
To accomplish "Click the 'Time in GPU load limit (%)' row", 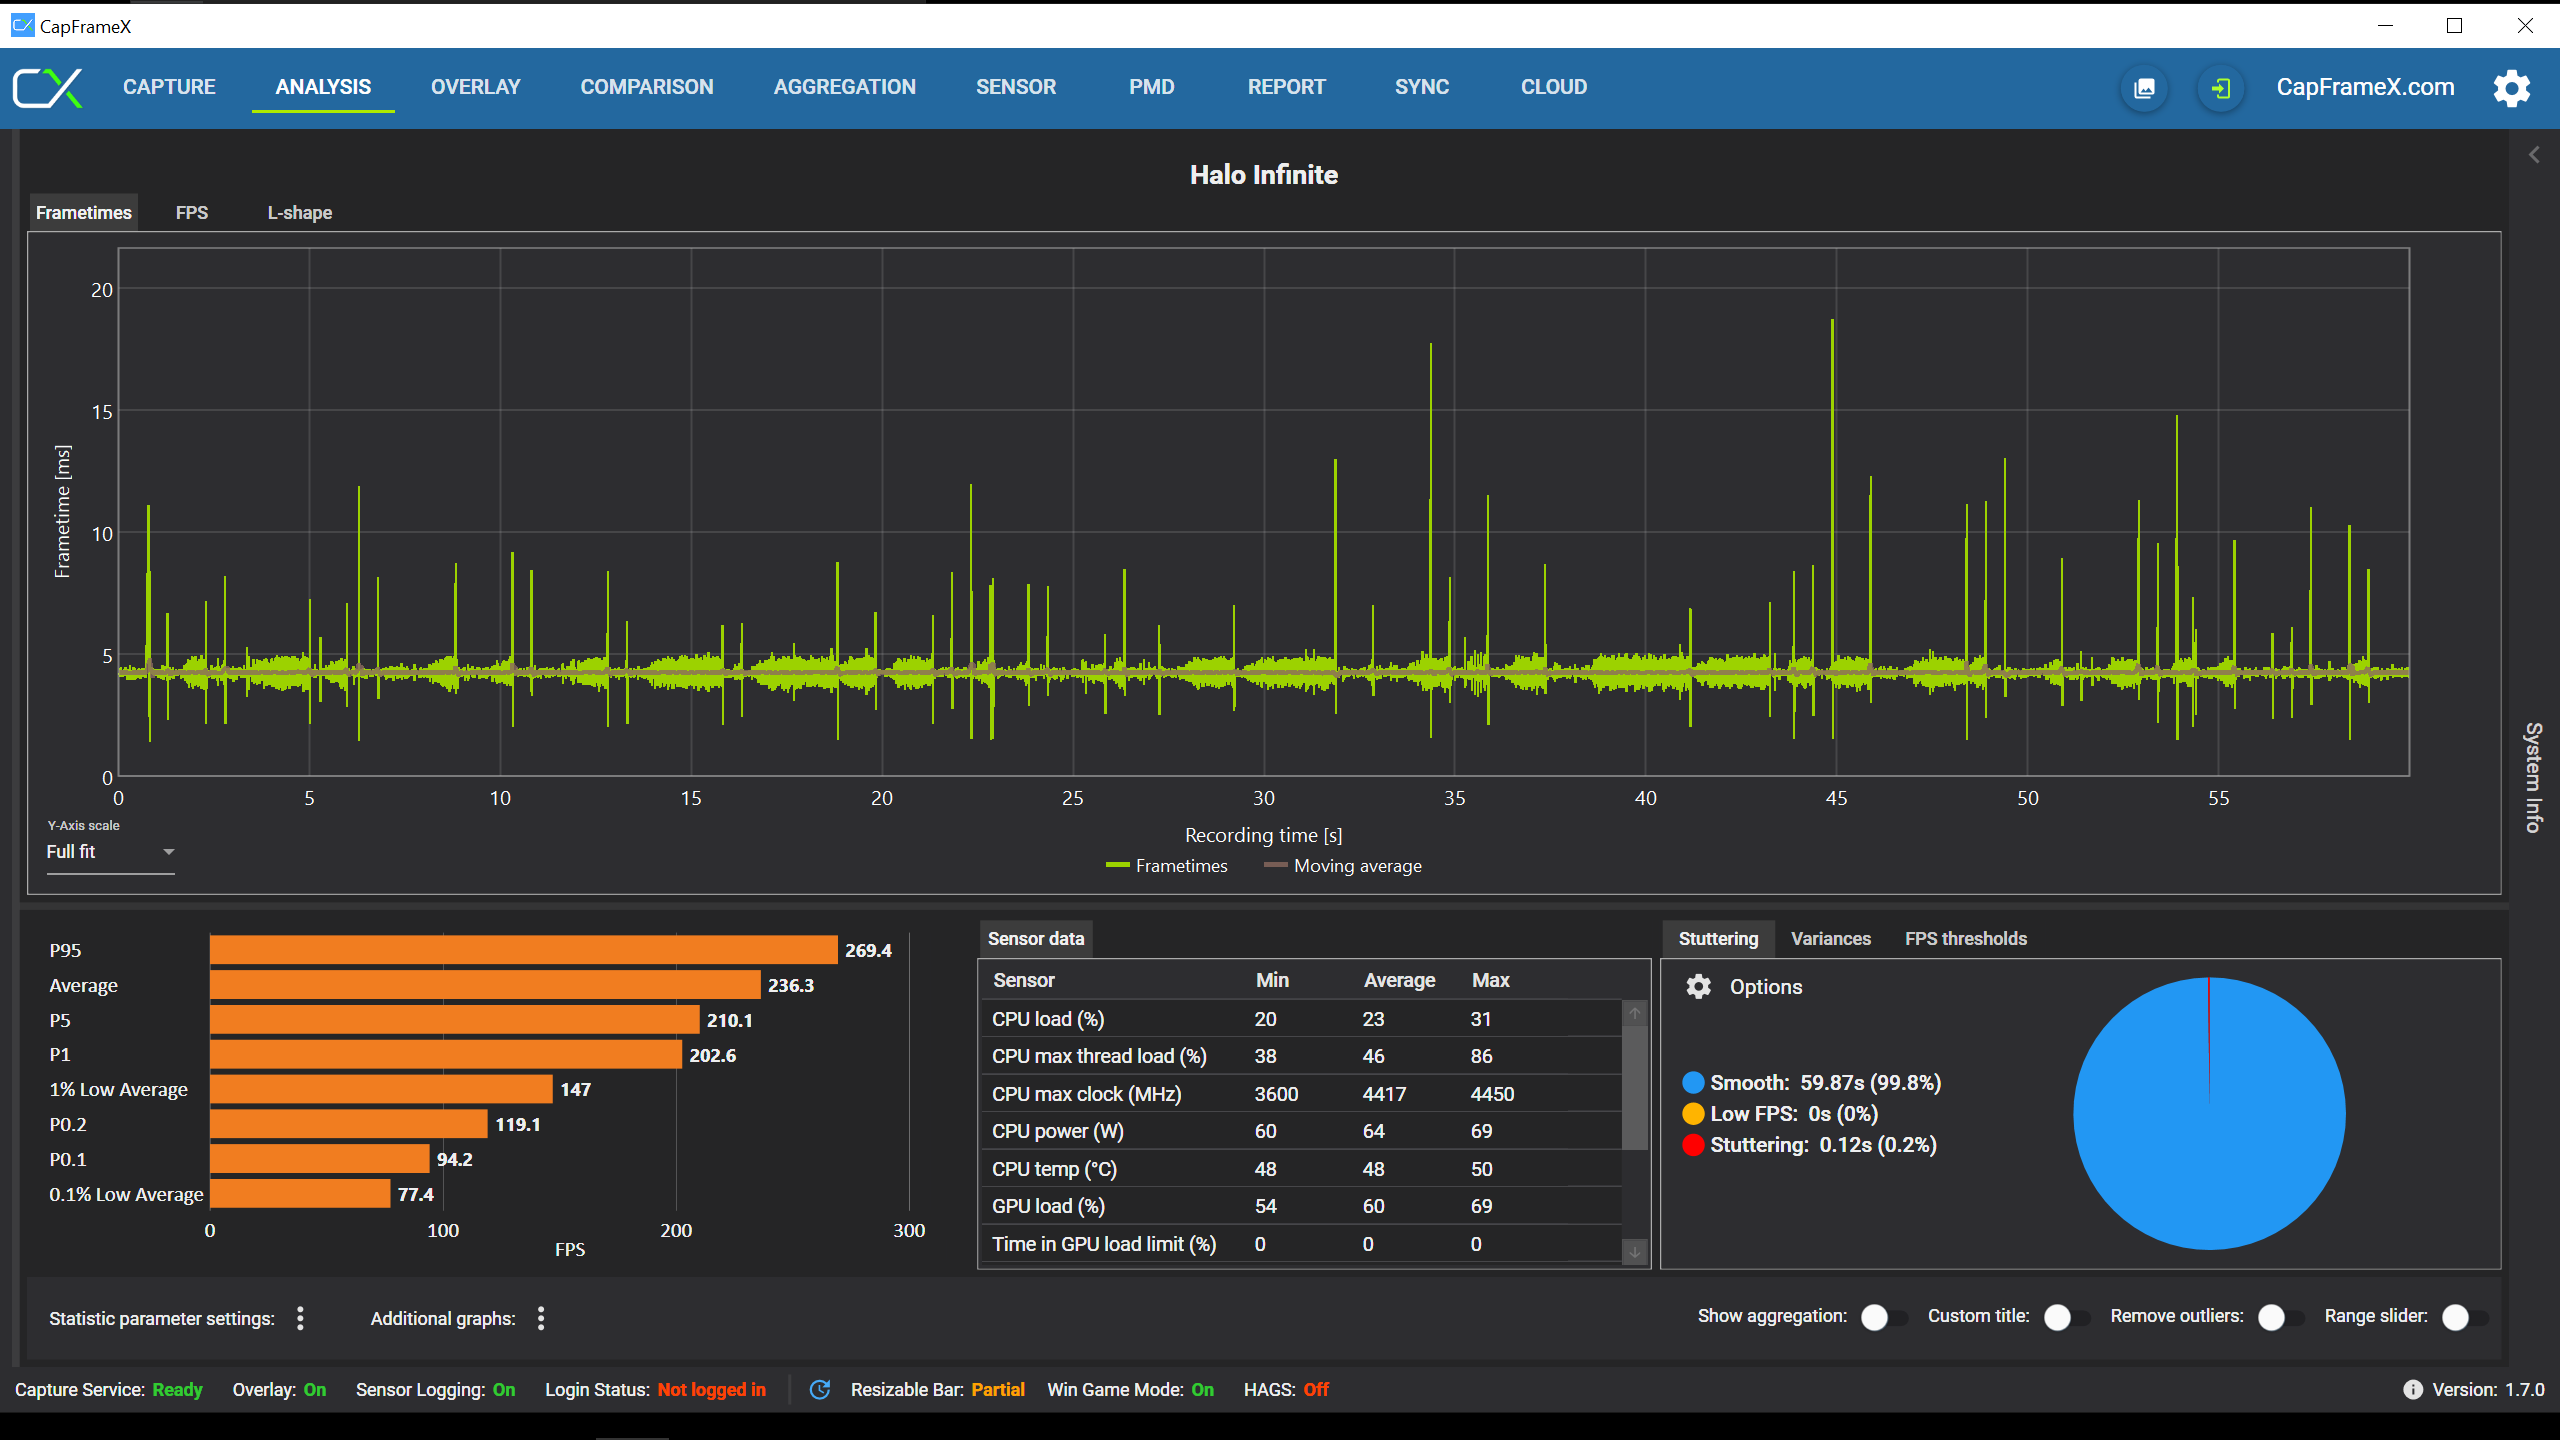I will 1300,1244.
